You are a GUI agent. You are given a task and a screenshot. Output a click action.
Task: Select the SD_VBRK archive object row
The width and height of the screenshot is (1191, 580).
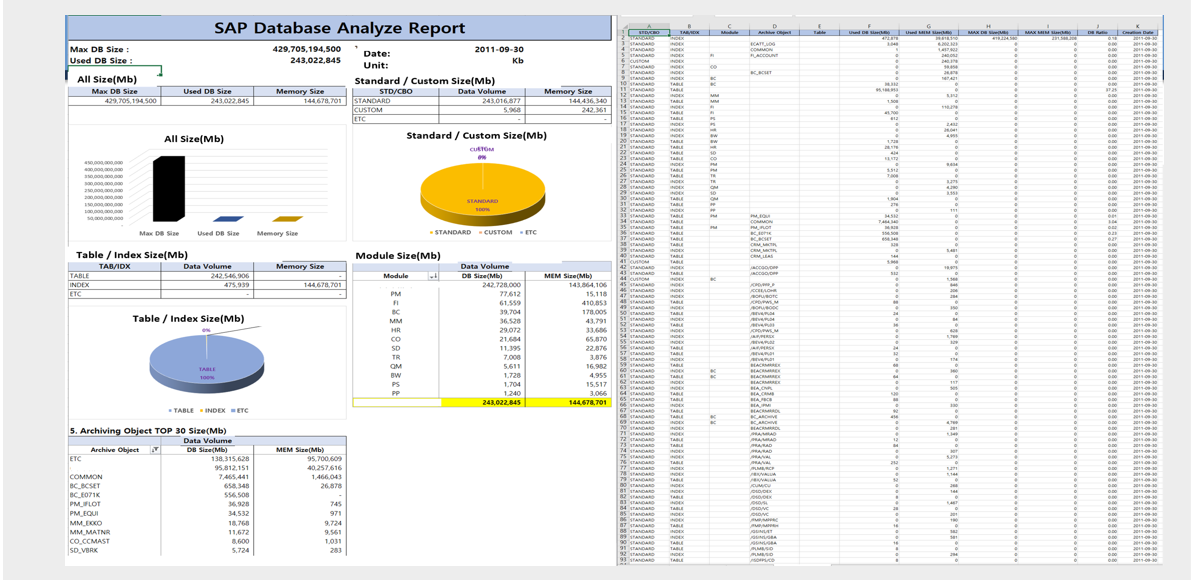(207, 550)
